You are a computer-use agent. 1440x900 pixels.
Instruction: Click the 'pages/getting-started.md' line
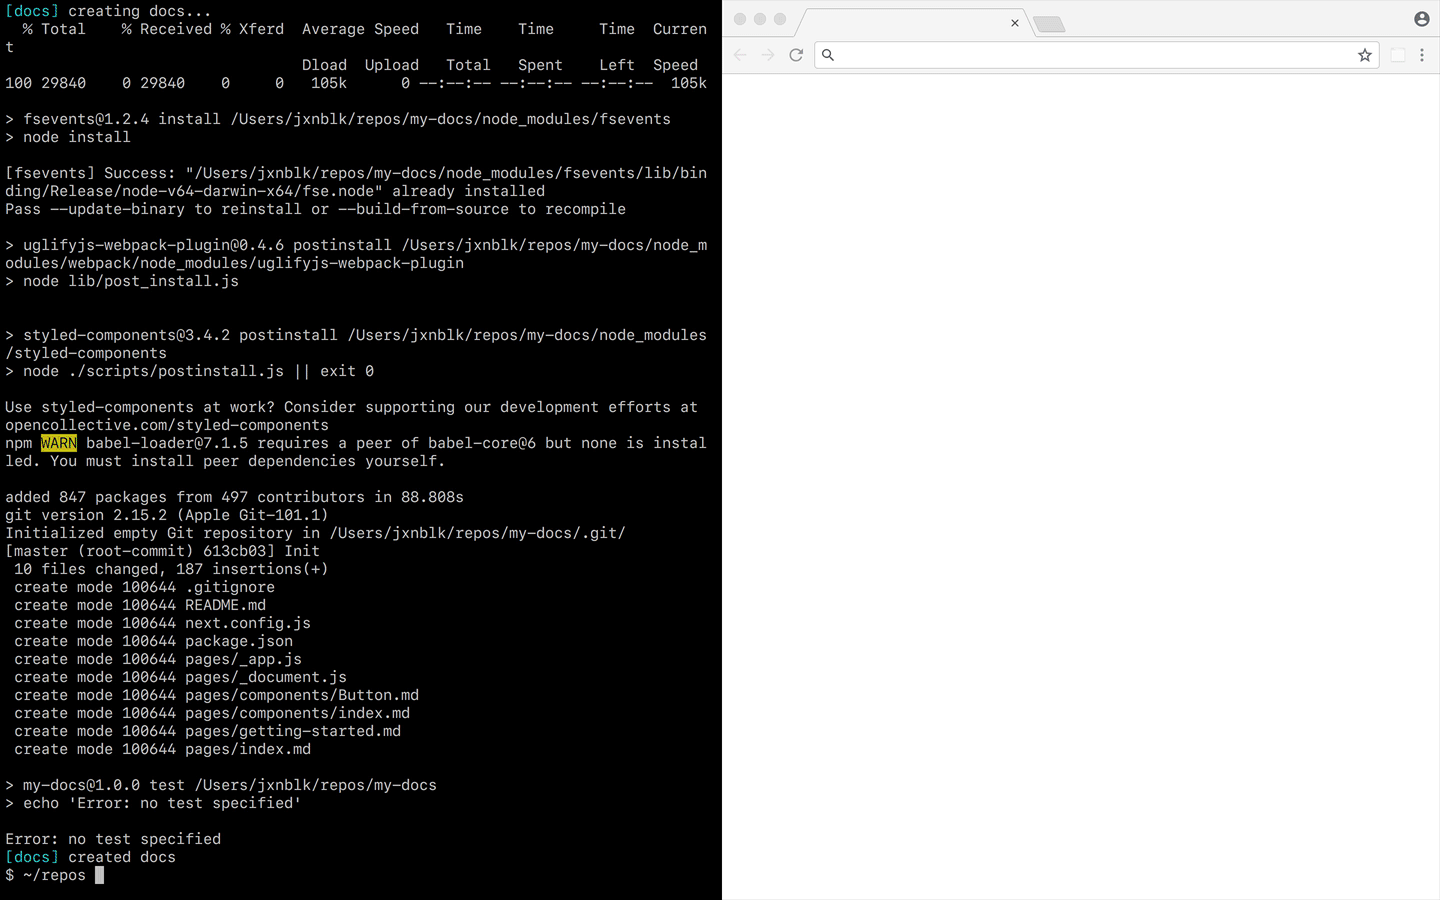(207, 731)
